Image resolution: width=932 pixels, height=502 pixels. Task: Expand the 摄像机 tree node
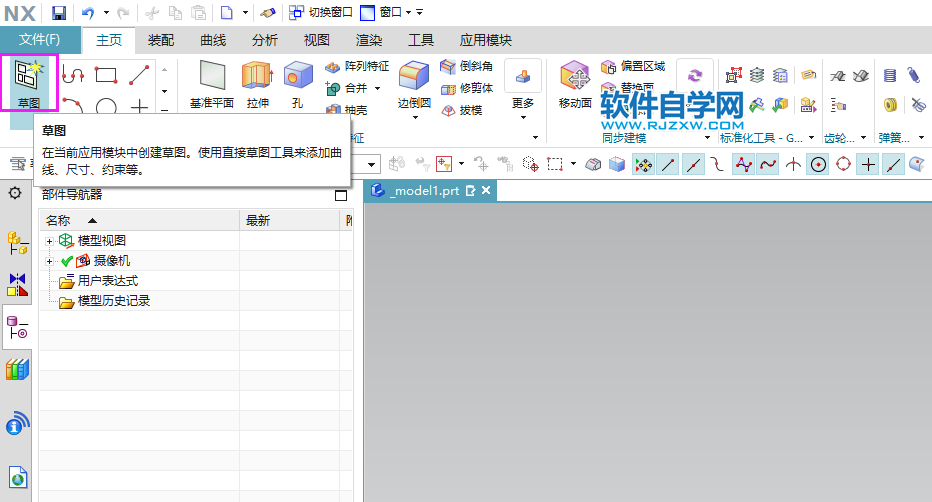[49, 261]
